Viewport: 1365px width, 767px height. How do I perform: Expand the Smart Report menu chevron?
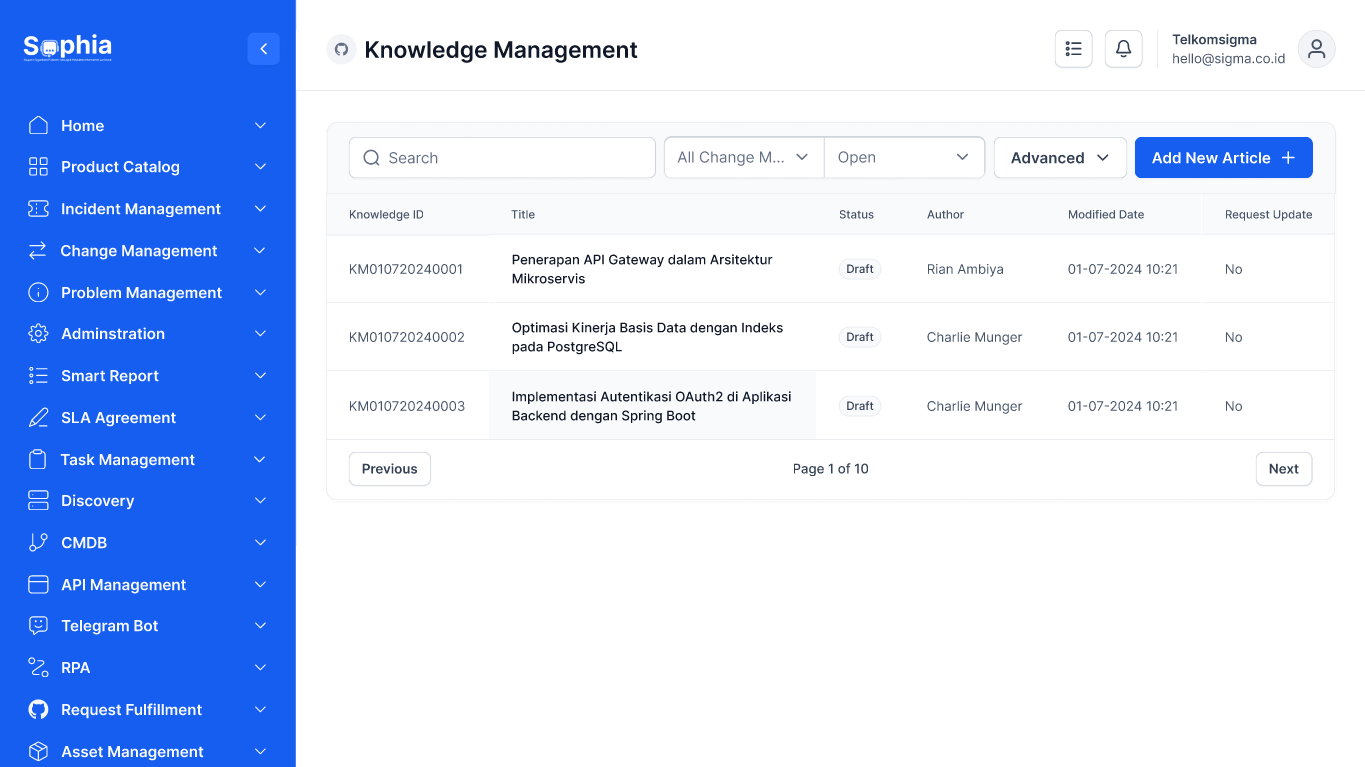pos(260,376)
